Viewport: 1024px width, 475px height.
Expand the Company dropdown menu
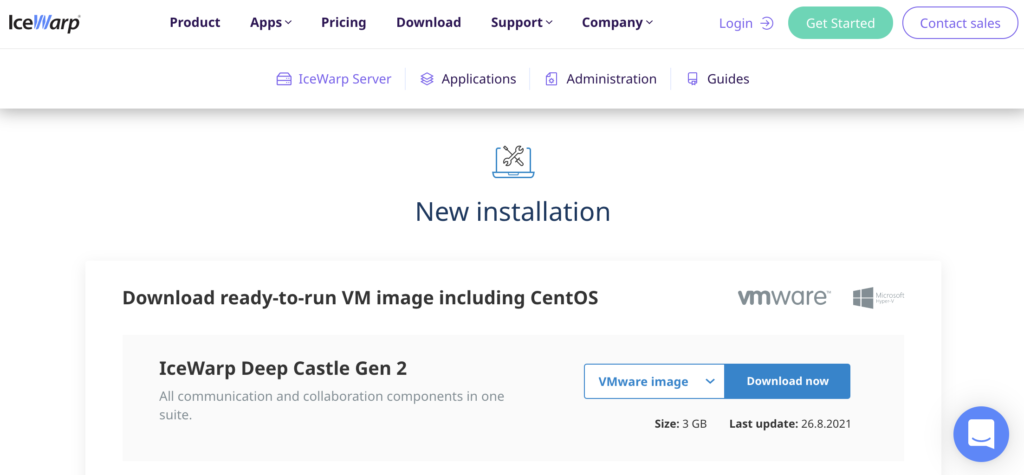pyautogui.click(x=617, y=22)
